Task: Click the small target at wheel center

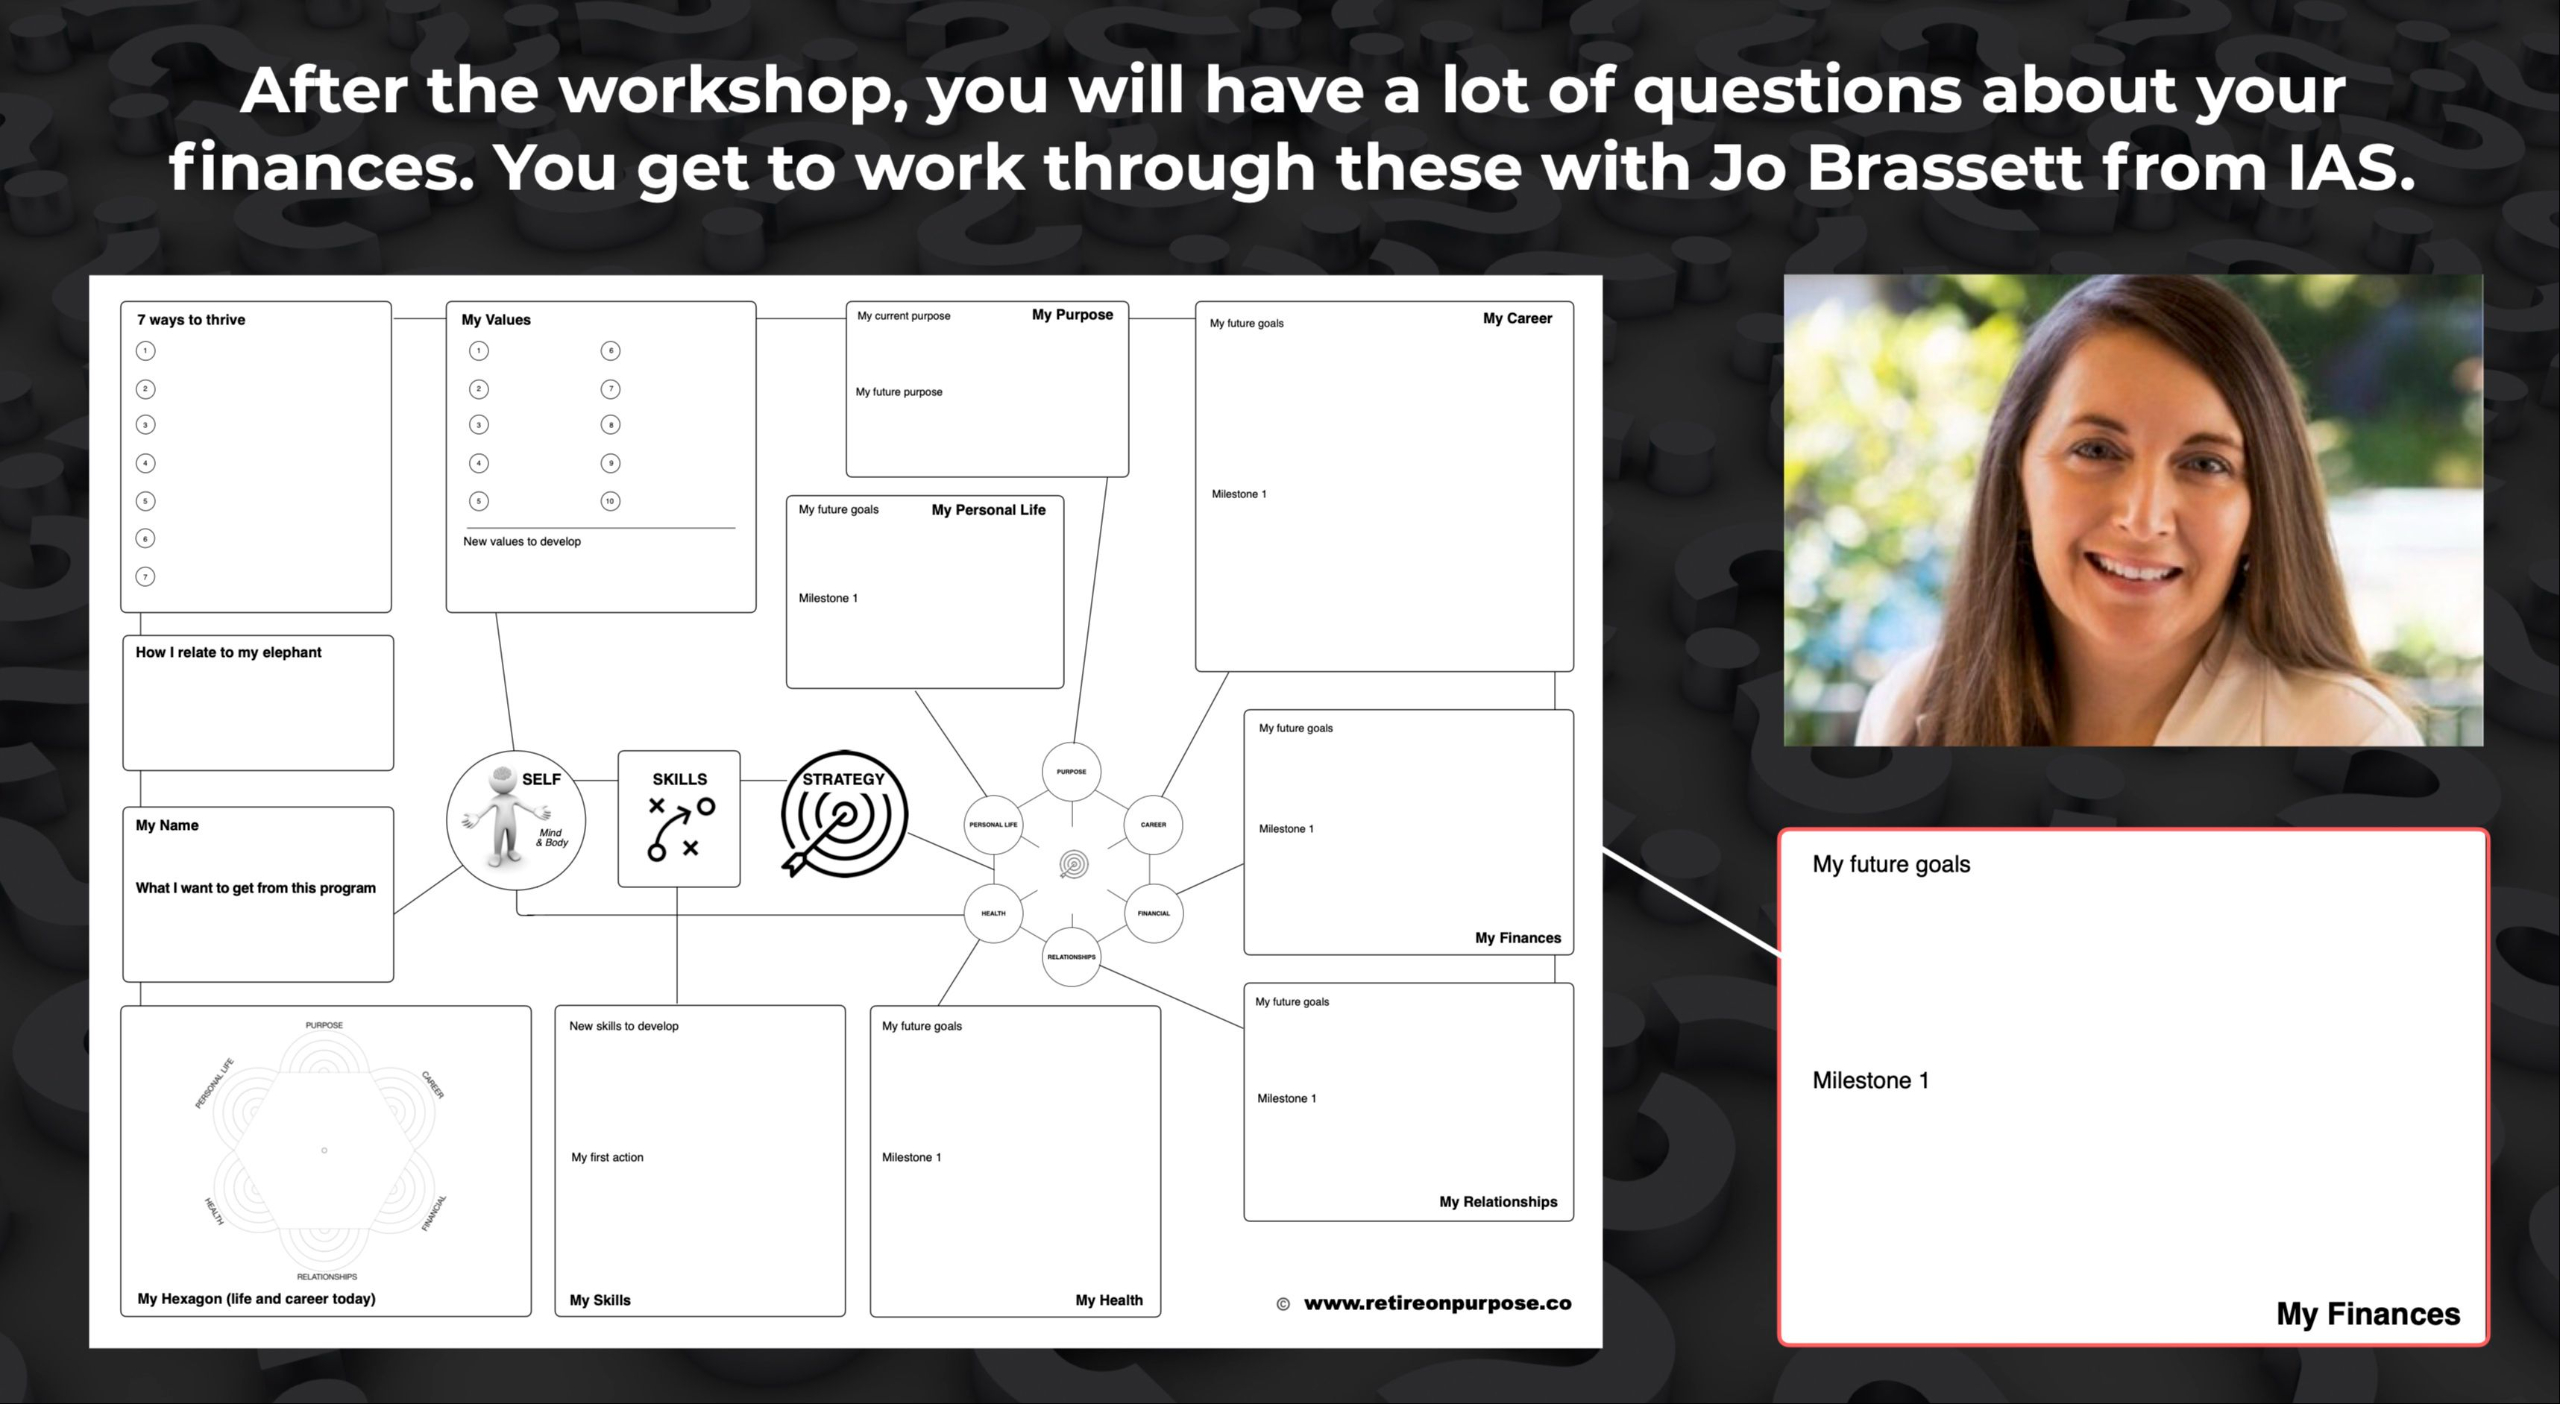Action: (x=1073, y=865)
